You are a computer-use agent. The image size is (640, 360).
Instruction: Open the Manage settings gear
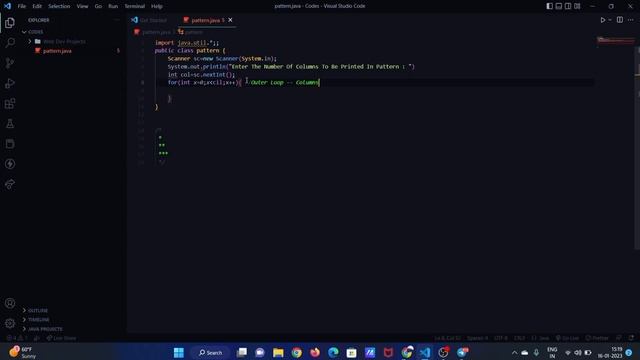pyautogui.click(x=10, y=323)
